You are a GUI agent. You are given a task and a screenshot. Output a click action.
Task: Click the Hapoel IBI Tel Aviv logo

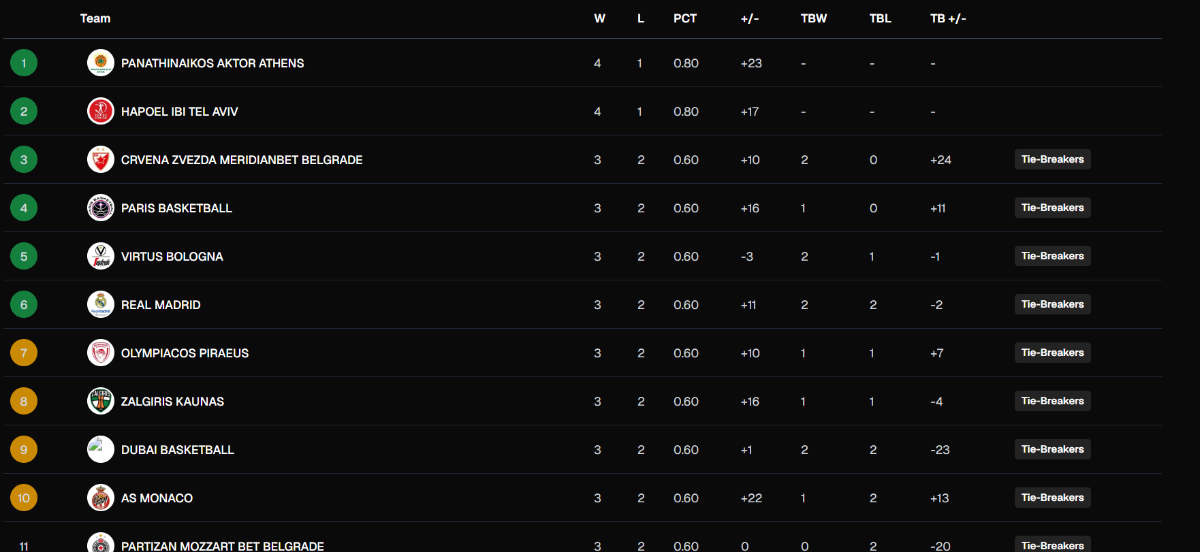click(x=100, y=111)
